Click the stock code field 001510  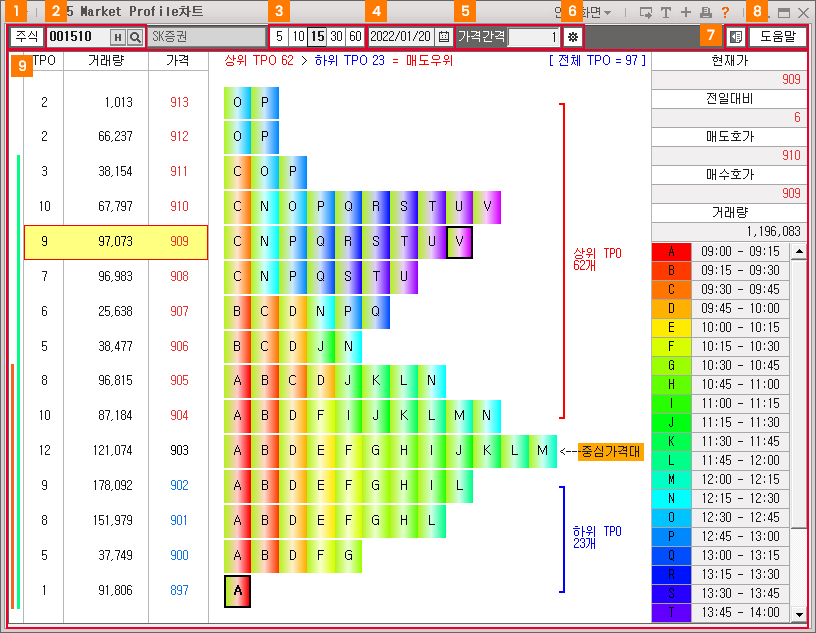(78, 36)
